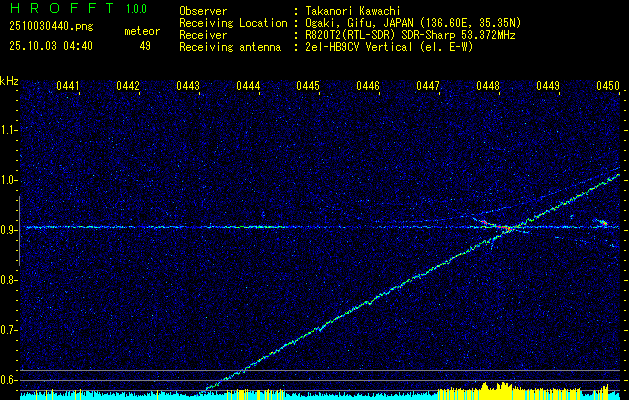Click the 0.6 kHz frequency label

click(x=9, y=380)
